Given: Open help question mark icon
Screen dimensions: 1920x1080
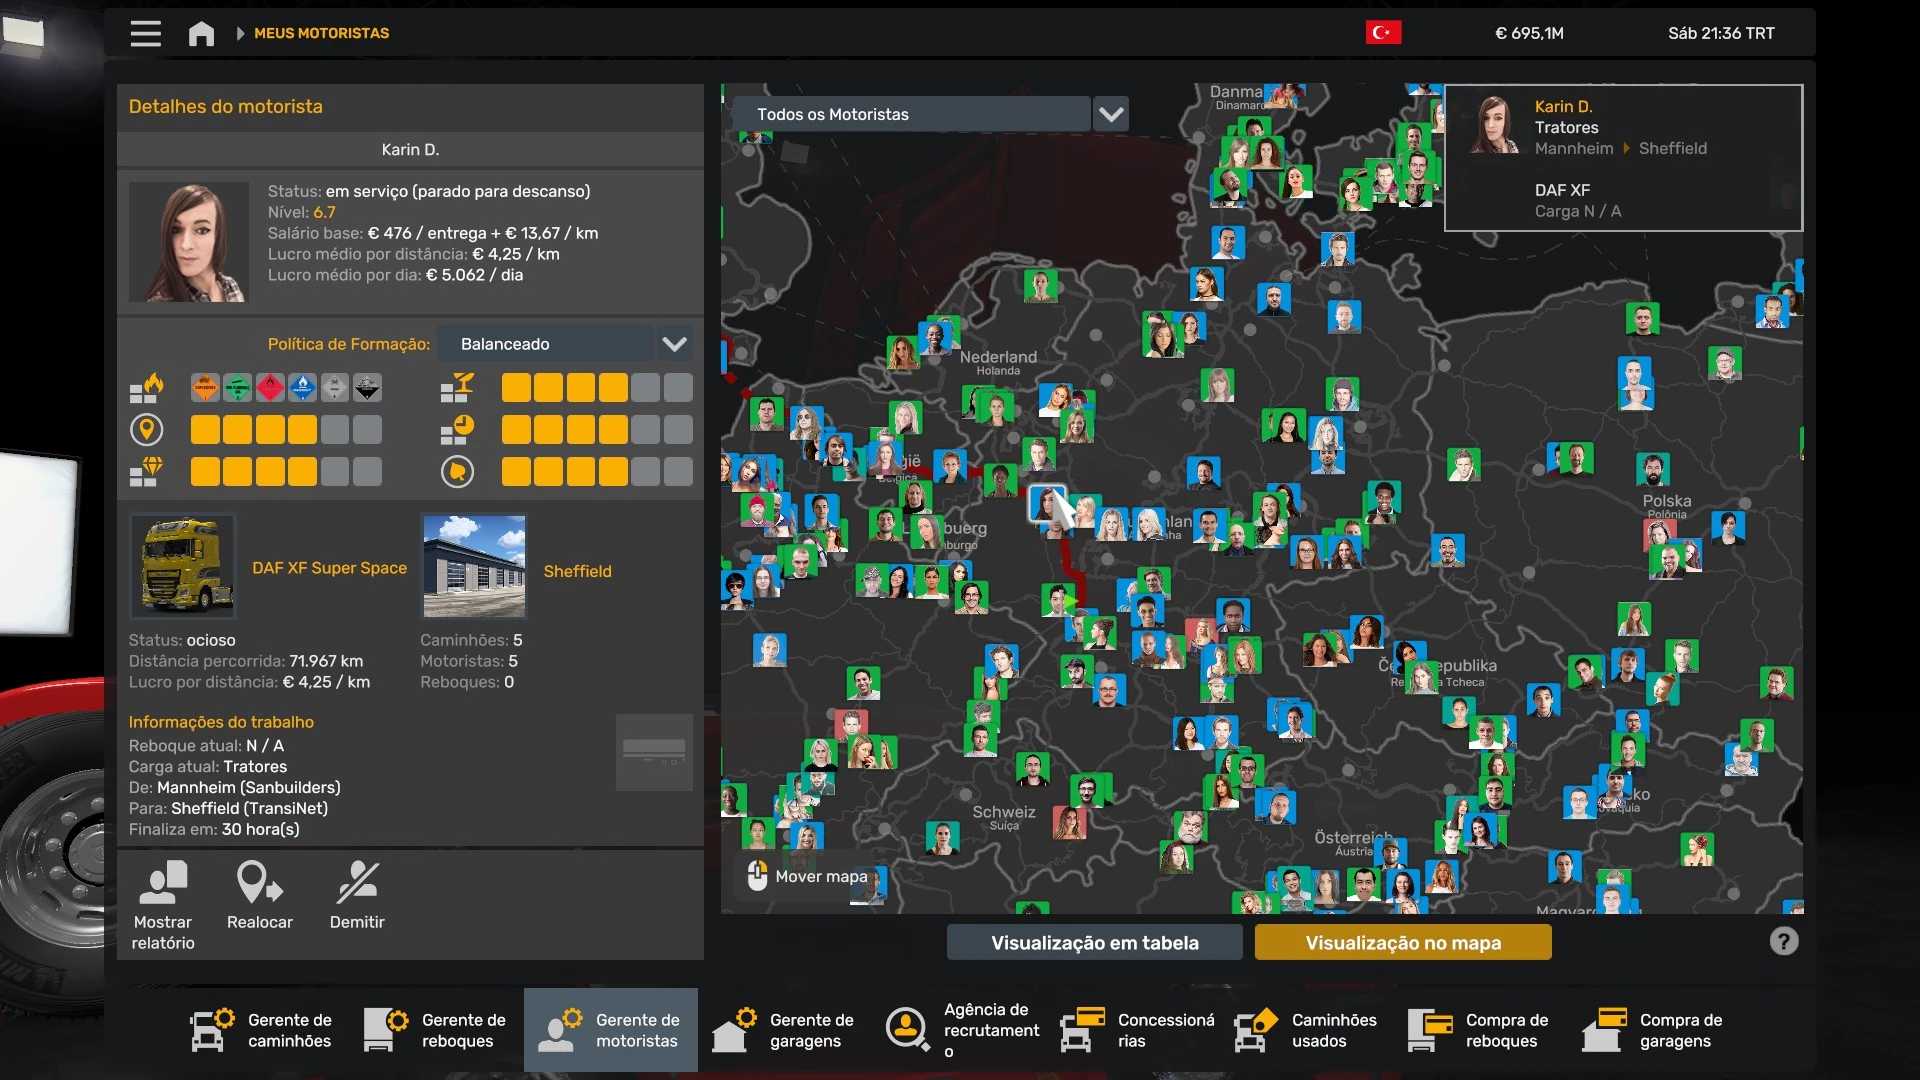Looking at the screenshot, I should 1783,941.
